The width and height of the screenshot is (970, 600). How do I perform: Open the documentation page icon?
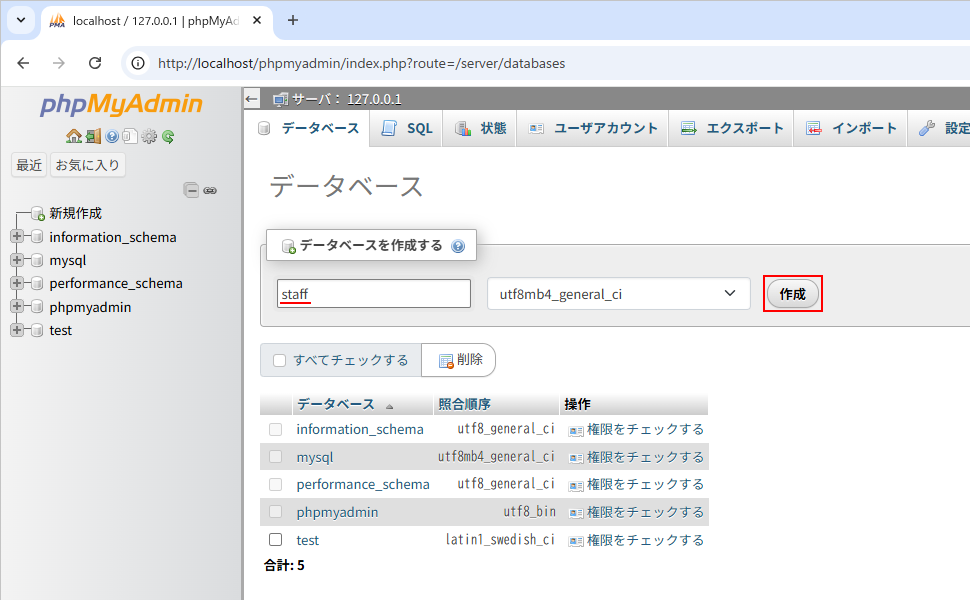click(130, 135)
